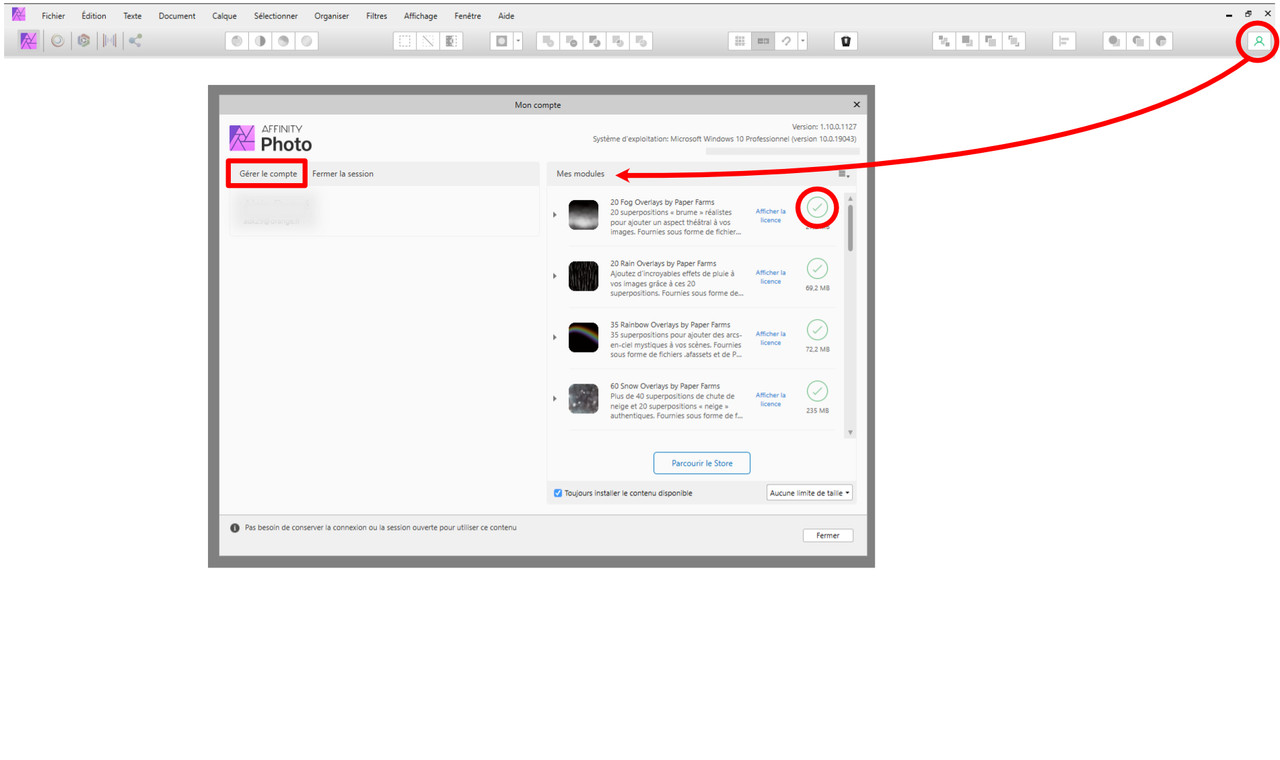The image size is (1280, 760).
Task: Click the Move Forward One arrange icon
Action: point(991,41)
